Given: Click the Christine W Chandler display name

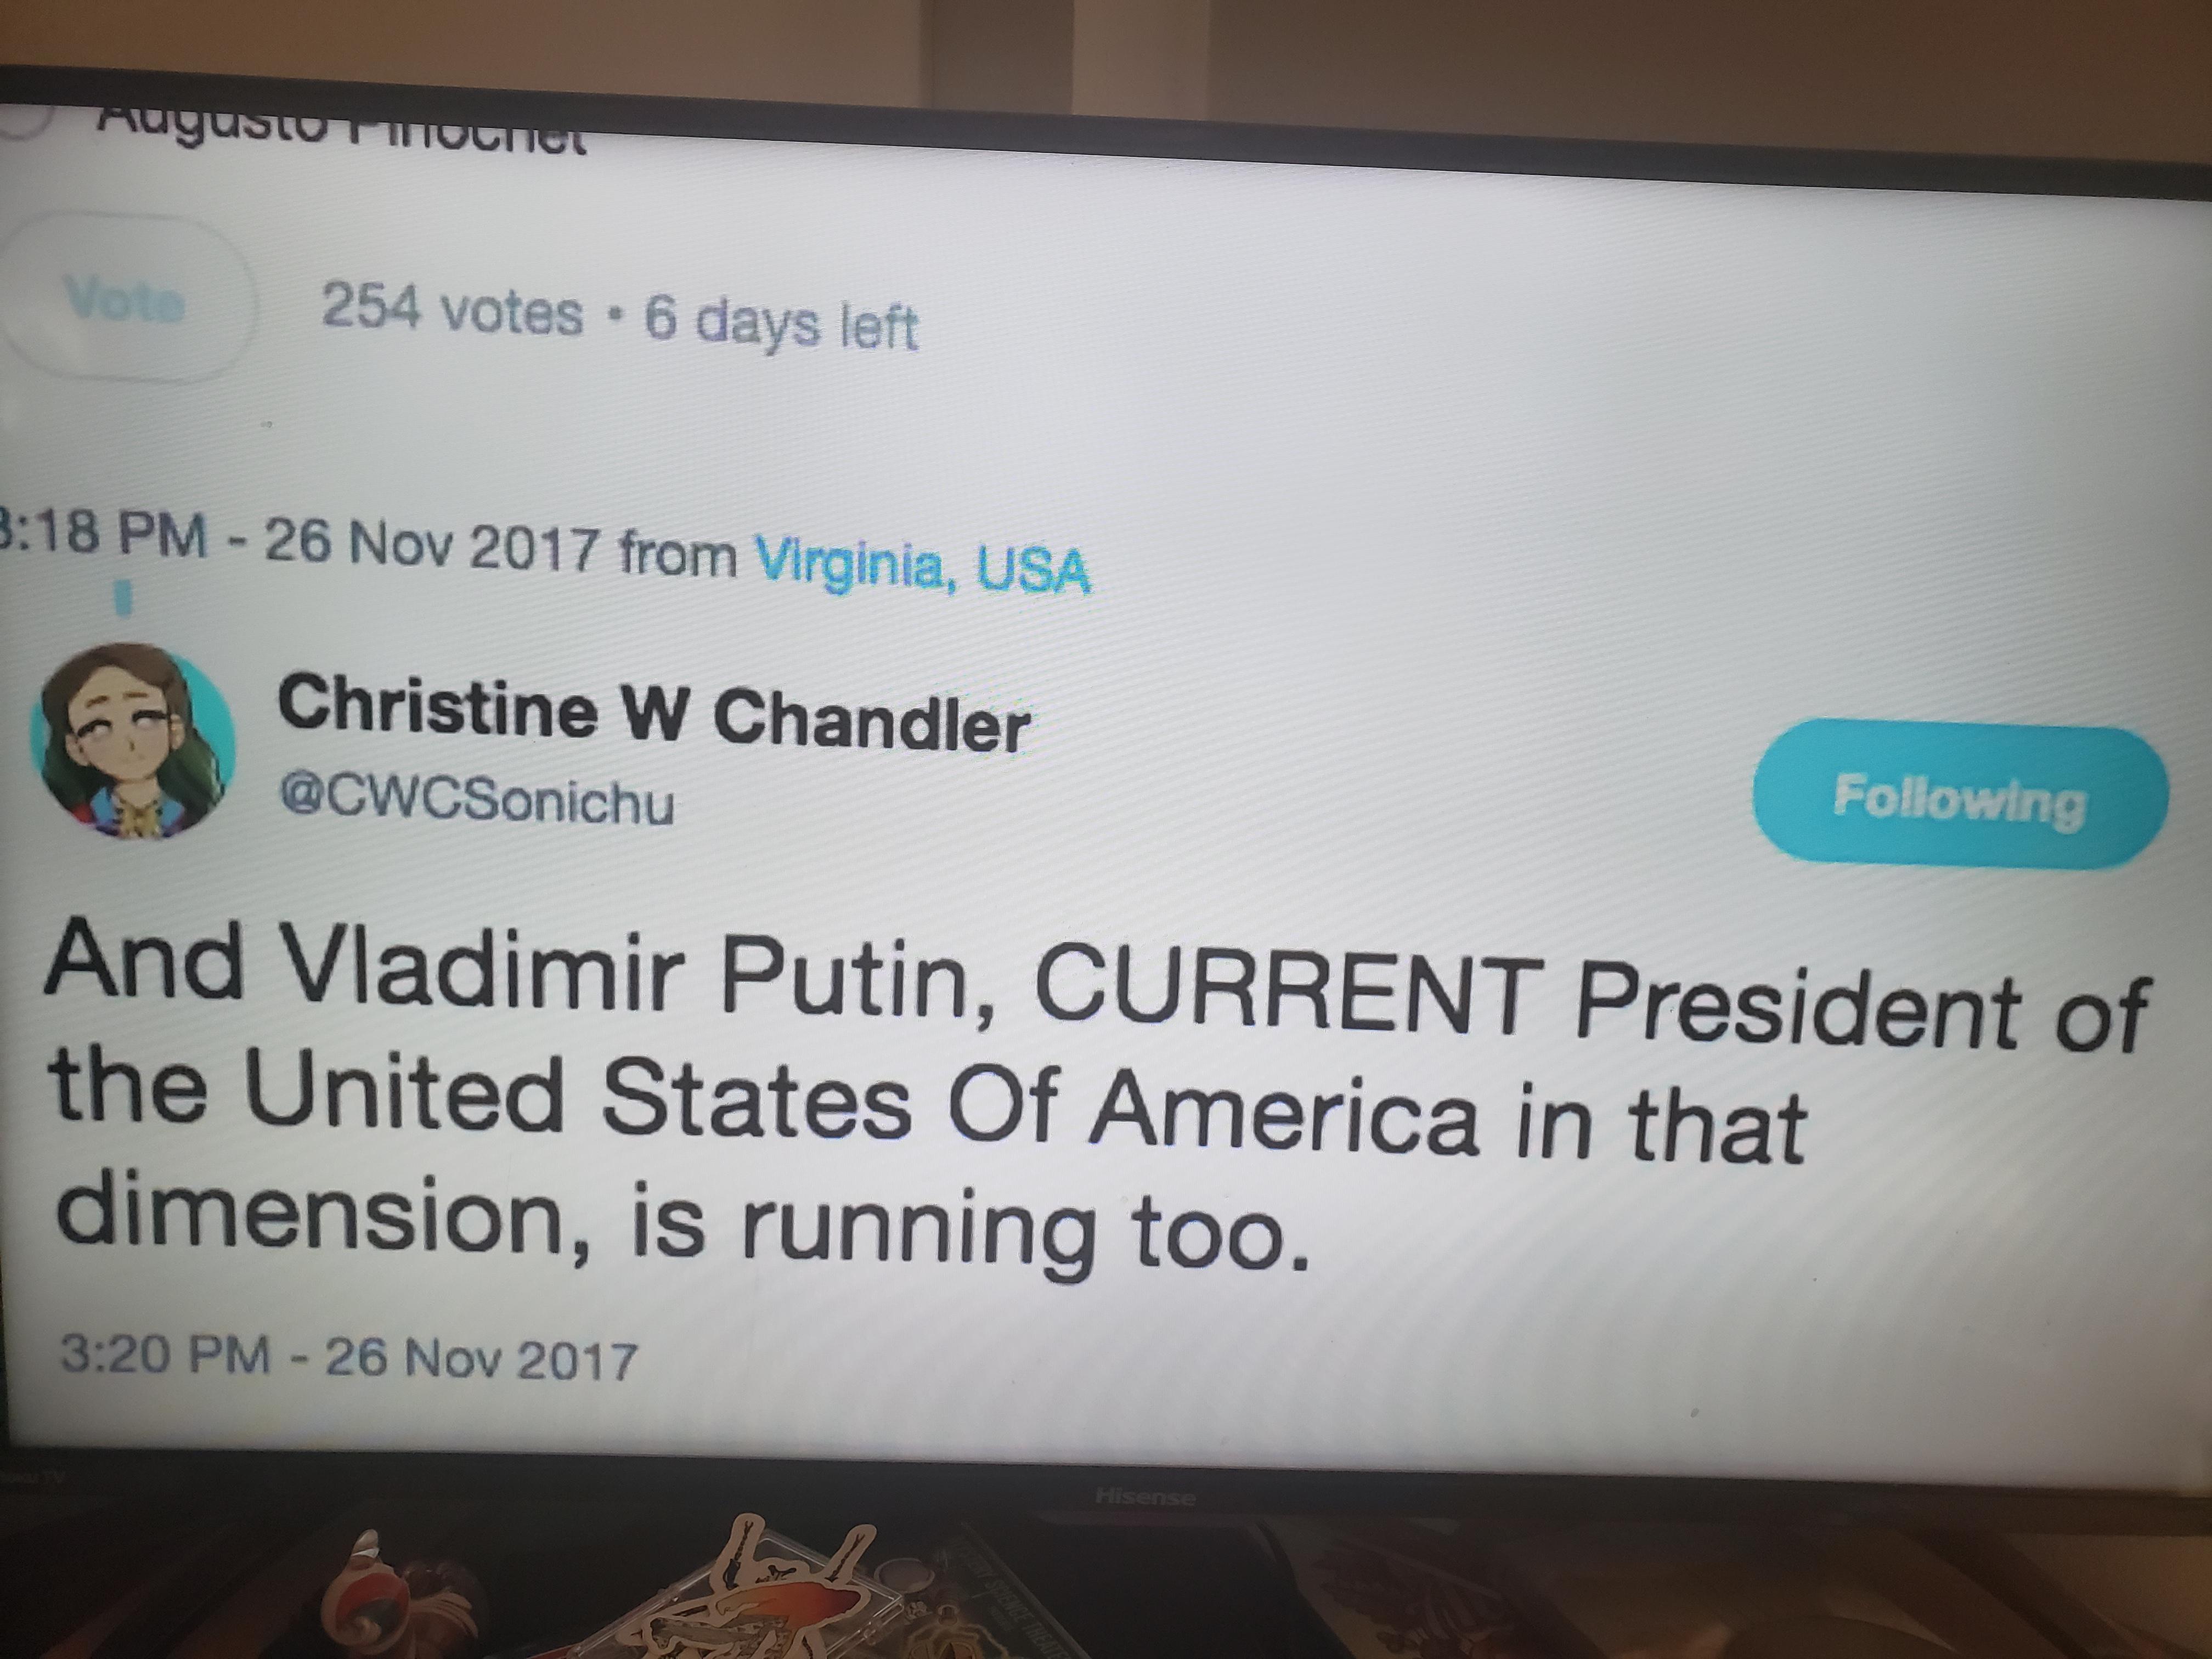Looking at the screenshot, I should (x=653, y=712).
